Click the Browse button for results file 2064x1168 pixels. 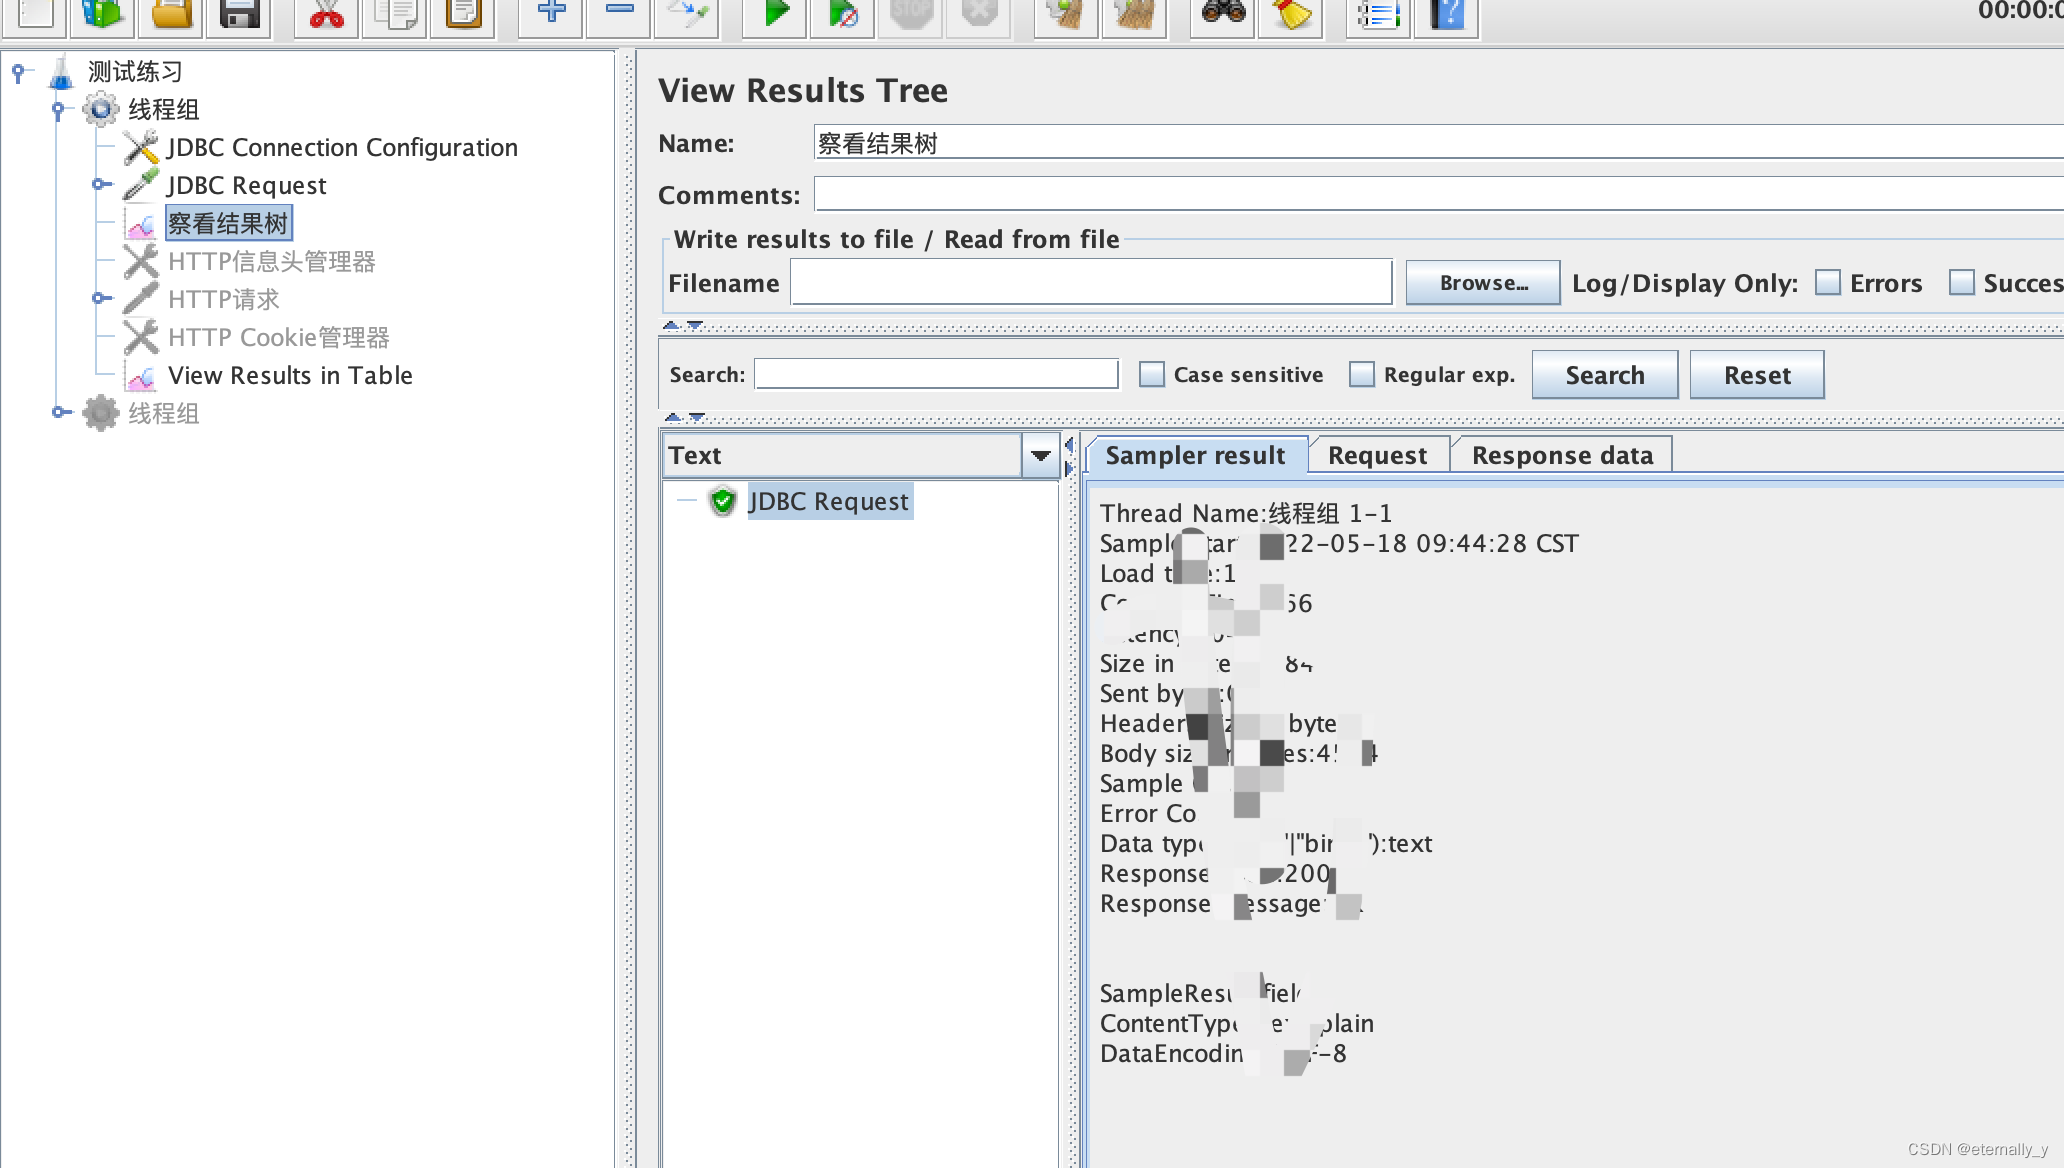coord(1482,282)
